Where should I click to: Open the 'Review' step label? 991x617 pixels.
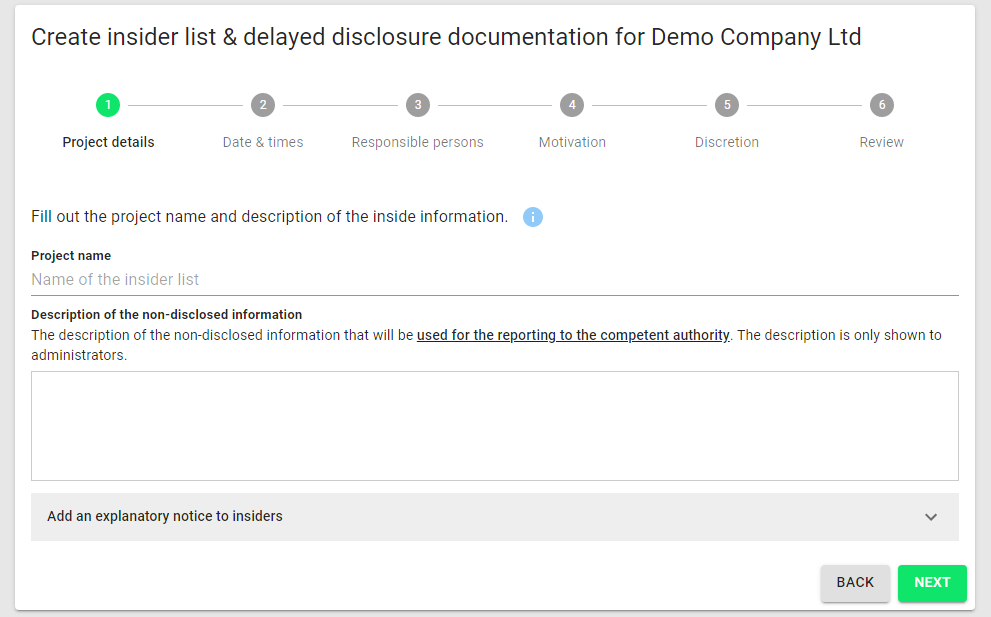pos(882,142)
